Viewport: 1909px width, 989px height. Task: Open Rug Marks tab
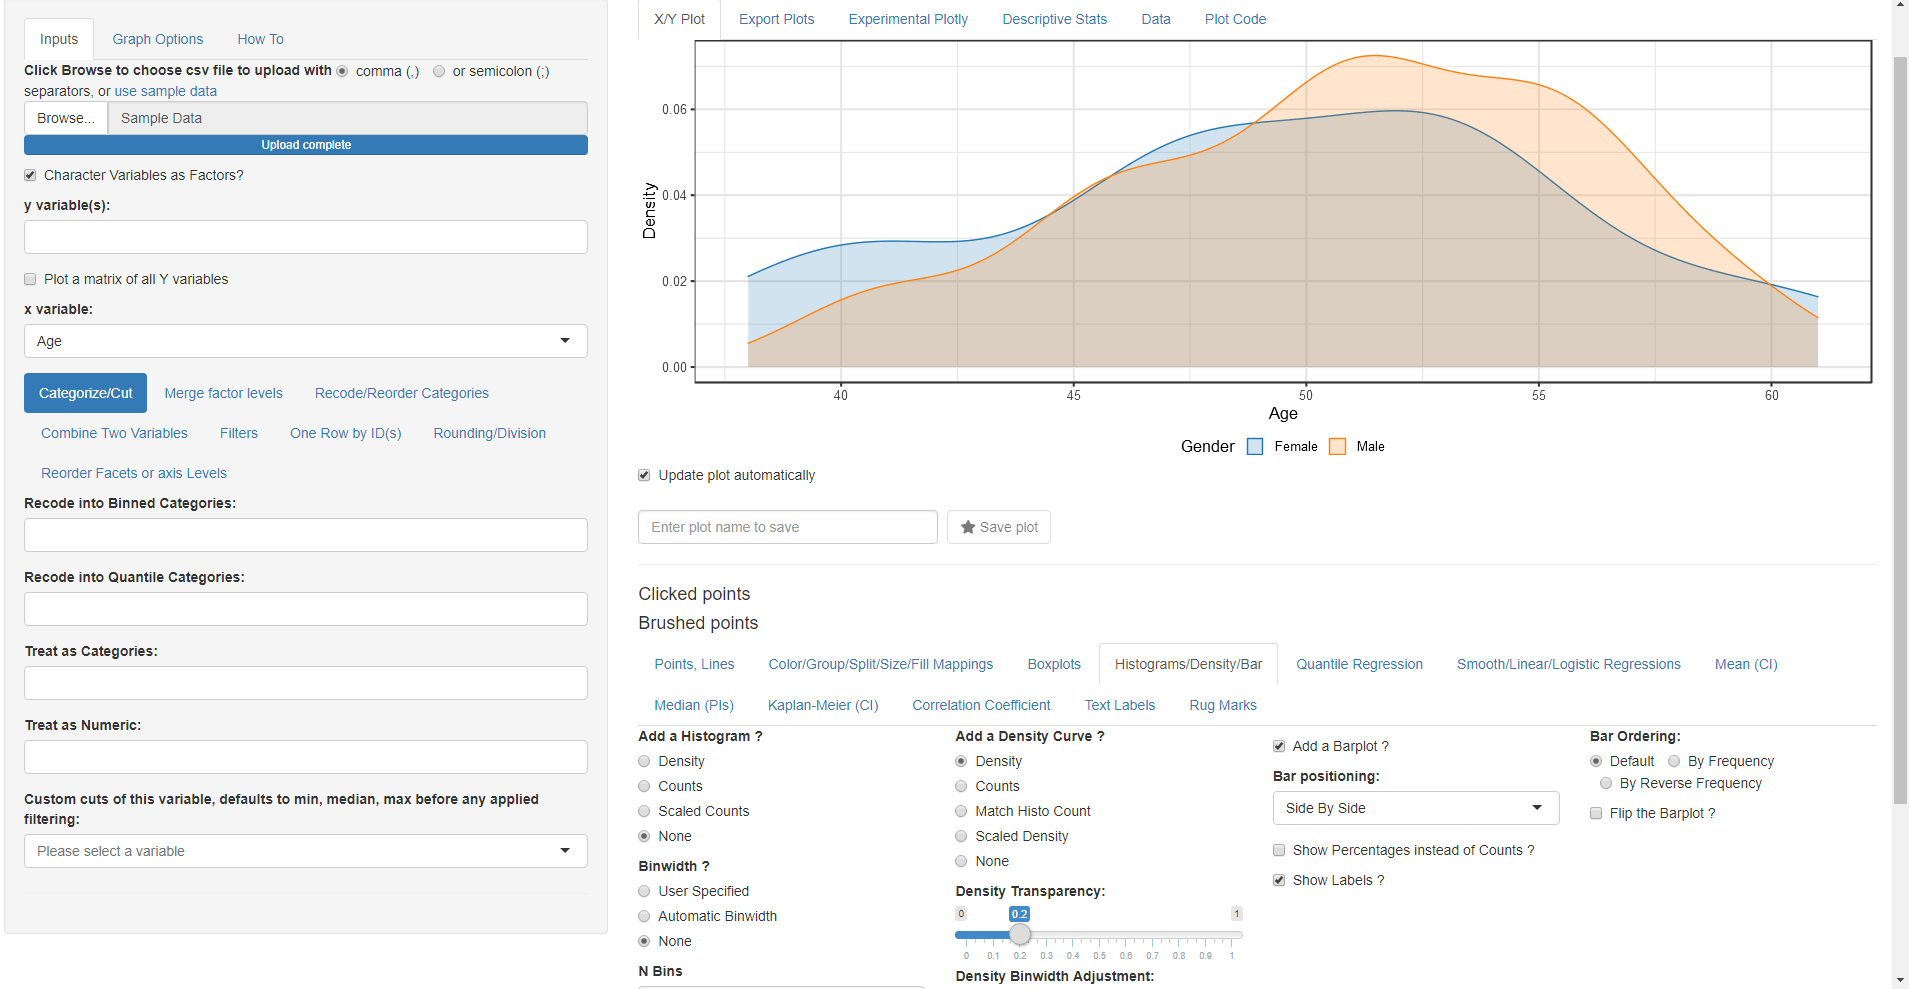coord(1223,705)
